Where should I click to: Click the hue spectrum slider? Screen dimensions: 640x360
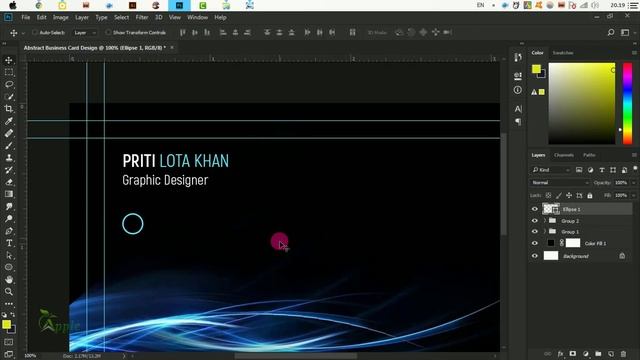coord(627,104)
